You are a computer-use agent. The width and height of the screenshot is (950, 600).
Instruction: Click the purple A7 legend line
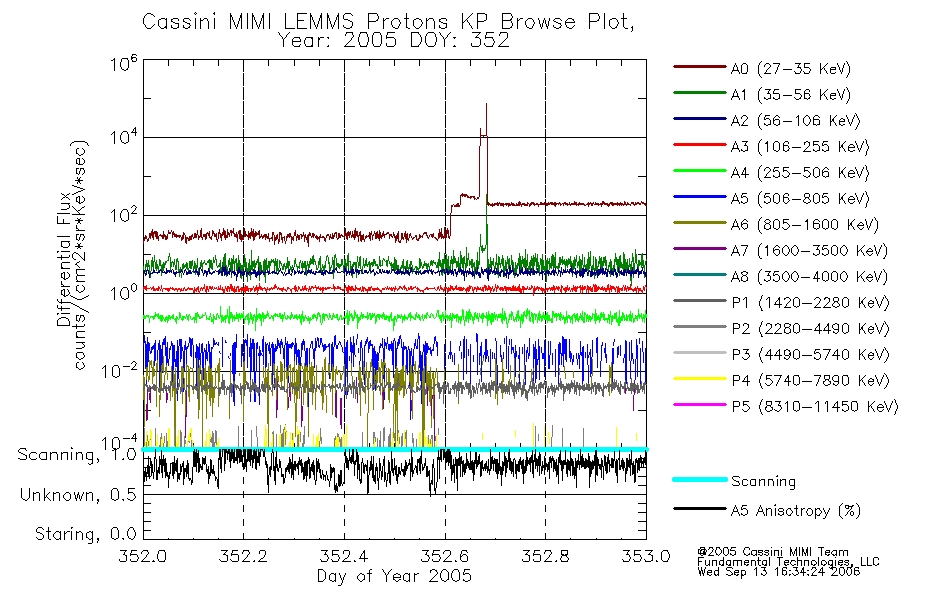click(x=699, y=248)
